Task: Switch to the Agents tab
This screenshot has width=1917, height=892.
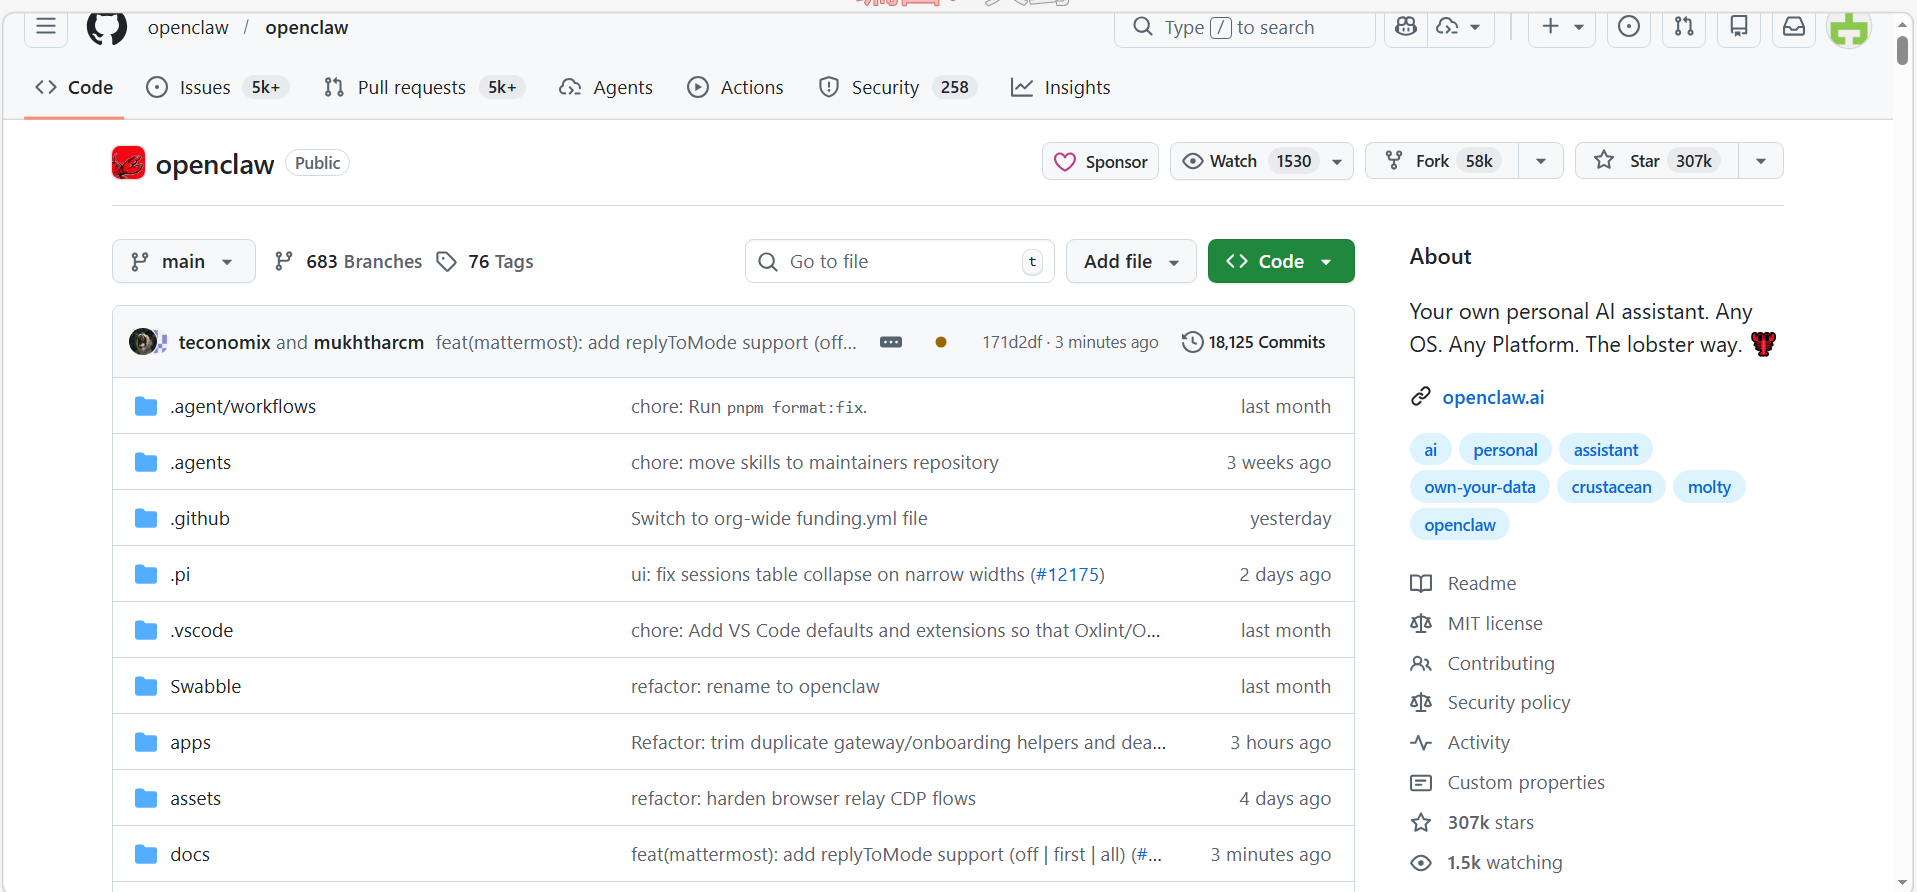Action: click(606, 87)
